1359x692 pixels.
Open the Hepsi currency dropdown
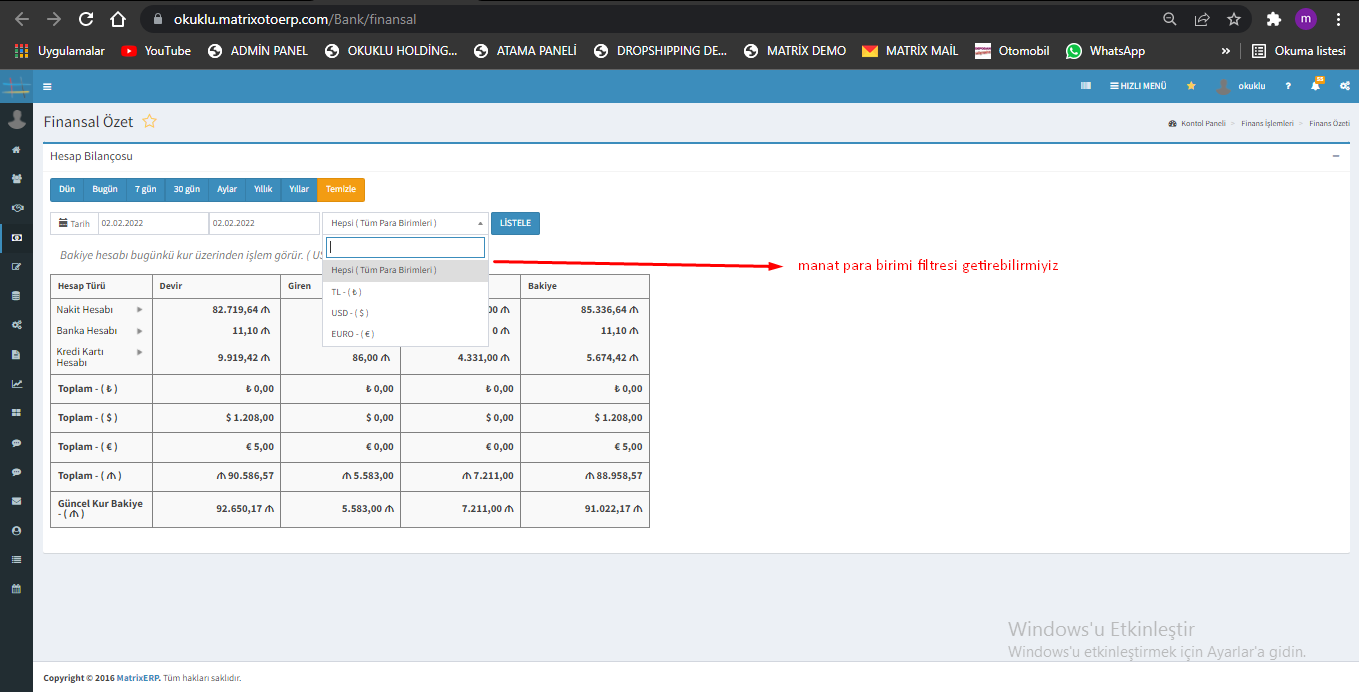pyautogui.click(x=405, y=223)
